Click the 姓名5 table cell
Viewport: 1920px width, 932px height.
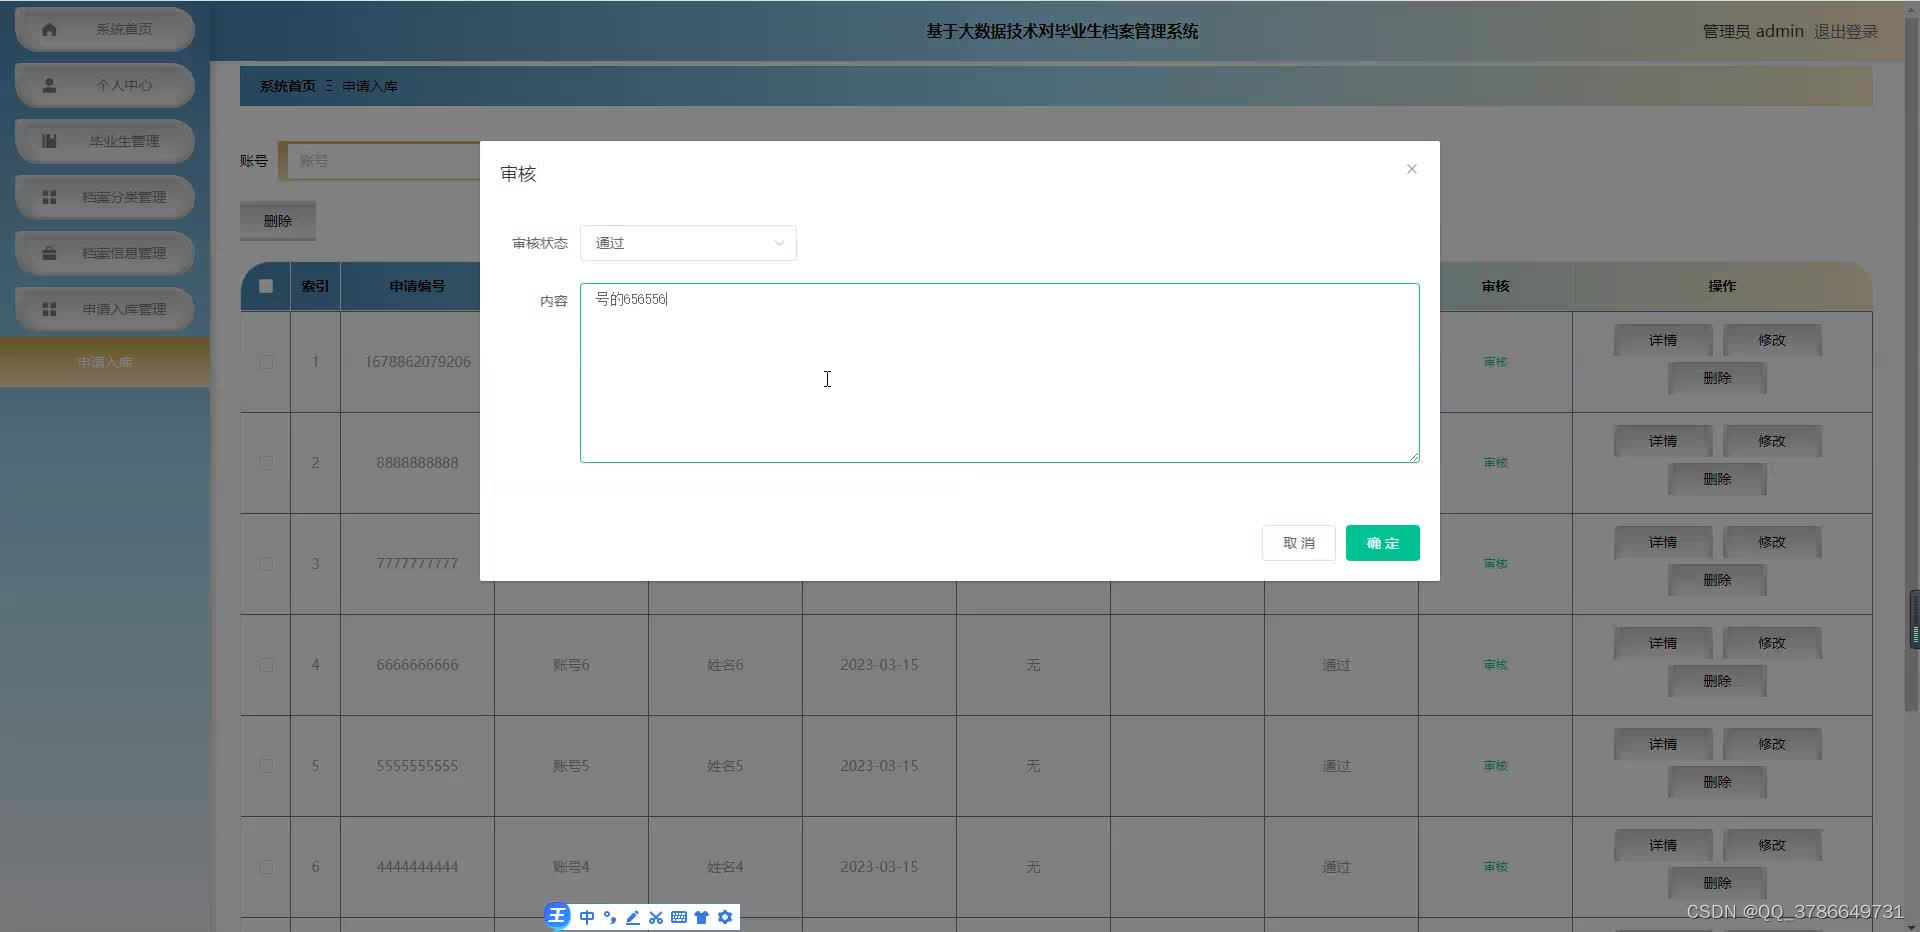pyautogui.click(x=725, y=766)
